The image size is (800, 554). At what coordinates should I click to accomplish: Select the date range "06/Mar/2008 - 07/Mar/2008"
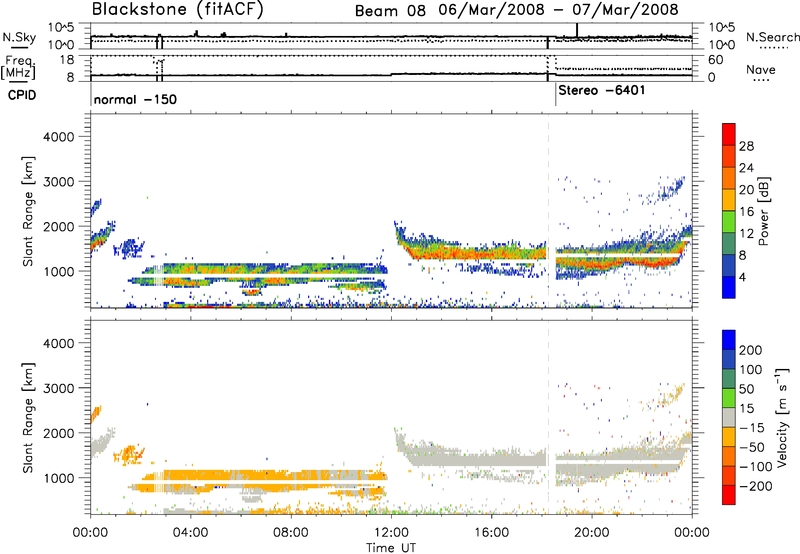click(558, 10)
